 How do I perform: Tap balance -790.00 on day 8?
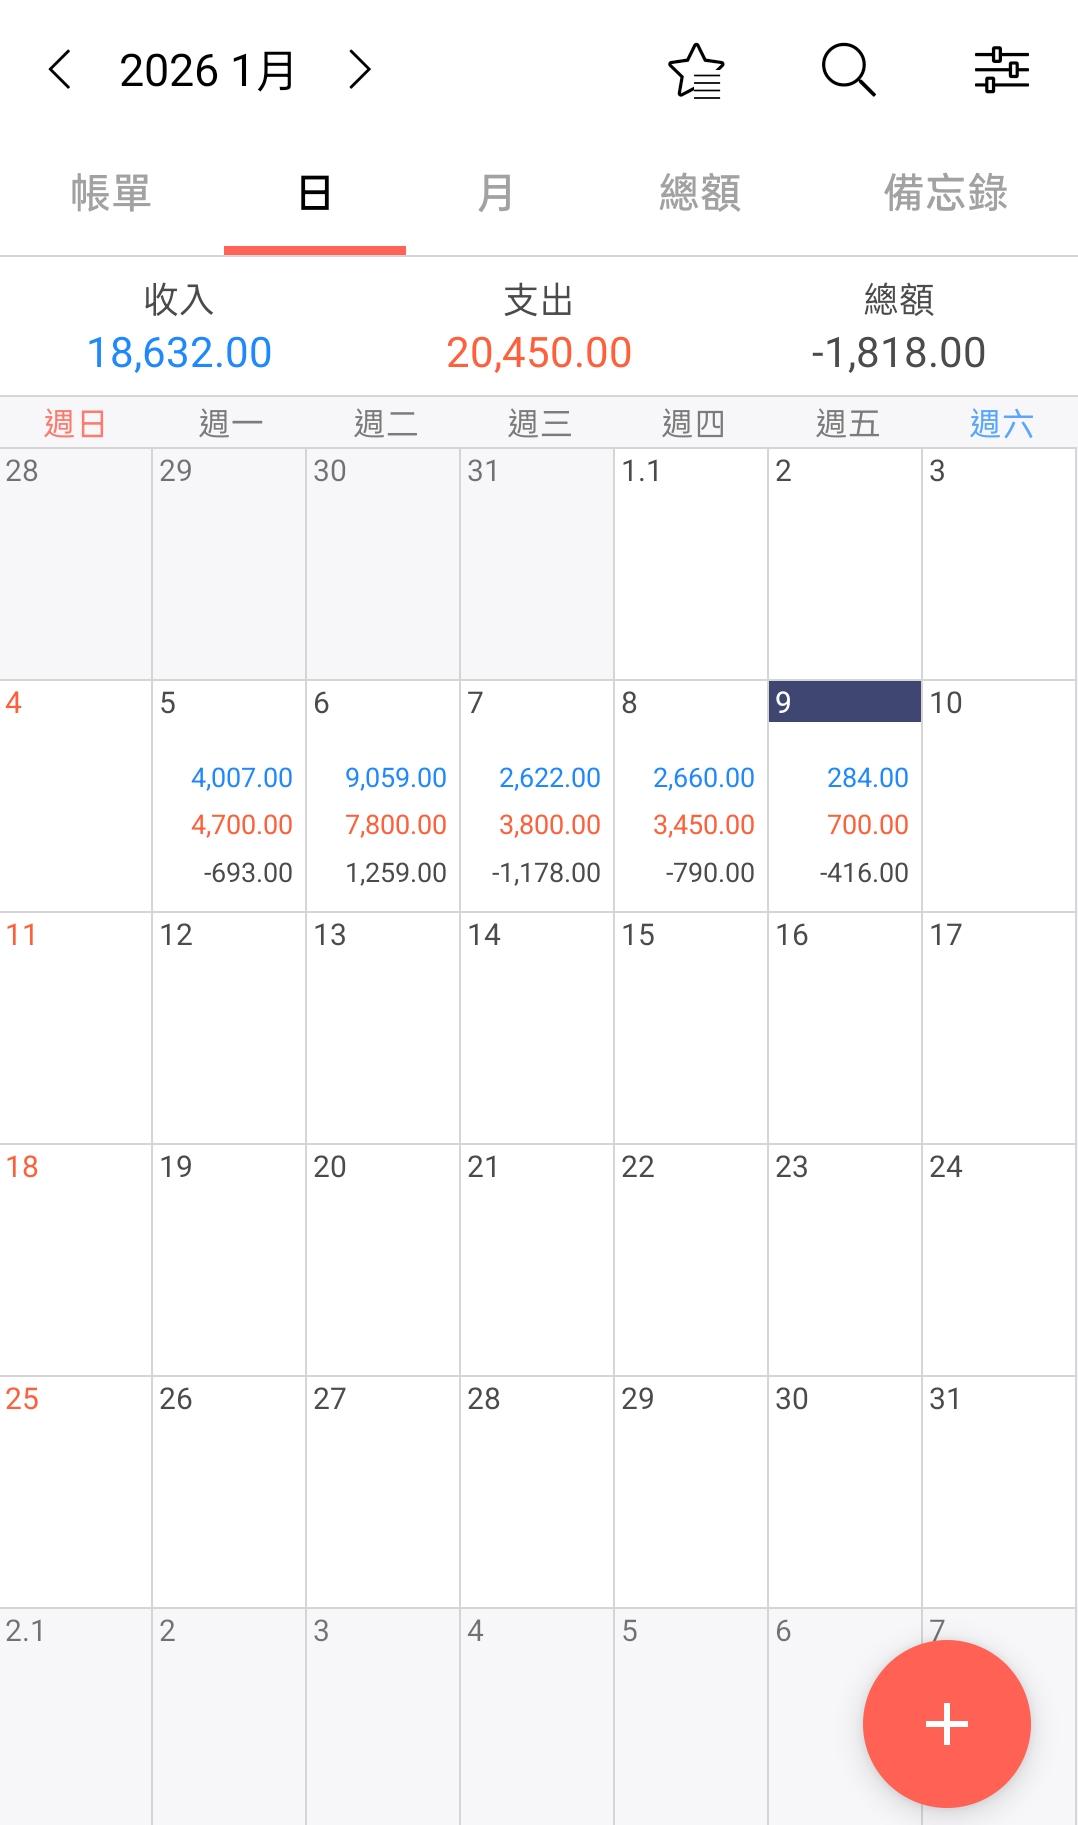tap(710, 873)
